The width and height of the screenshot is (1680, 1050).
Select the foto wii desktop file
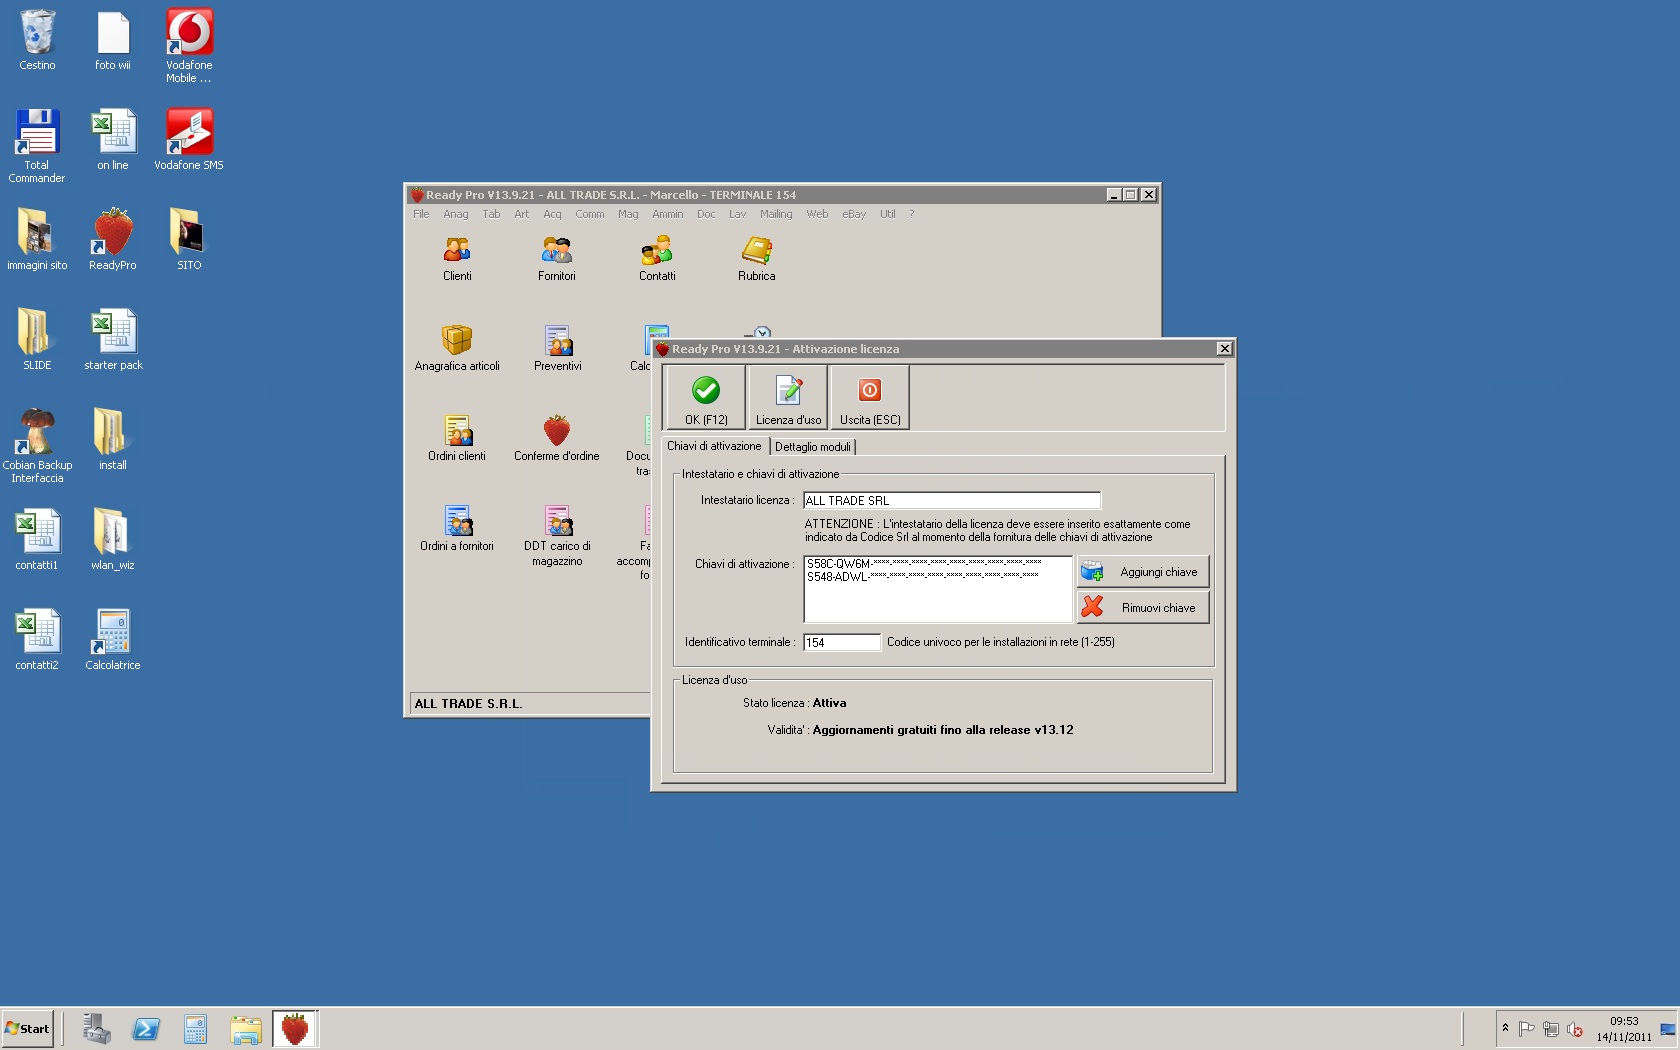113,41
